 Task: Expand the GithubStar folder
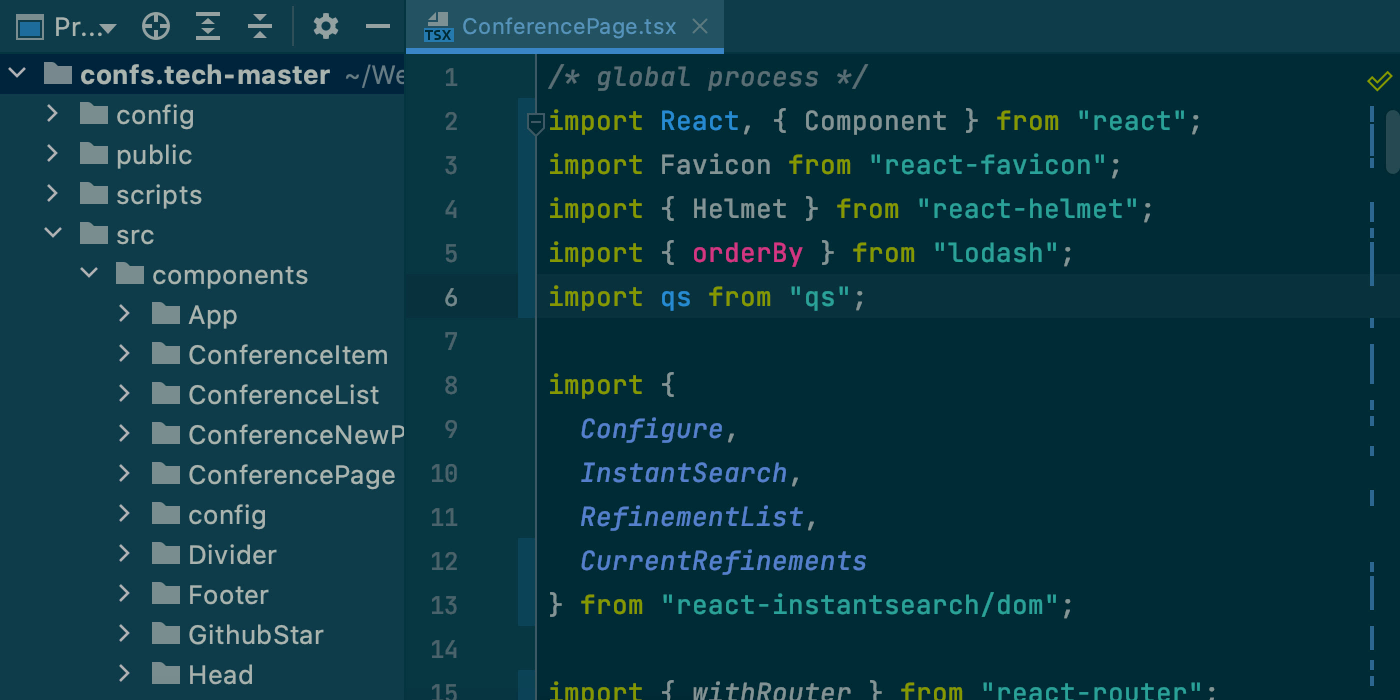(x=124, y=634)
